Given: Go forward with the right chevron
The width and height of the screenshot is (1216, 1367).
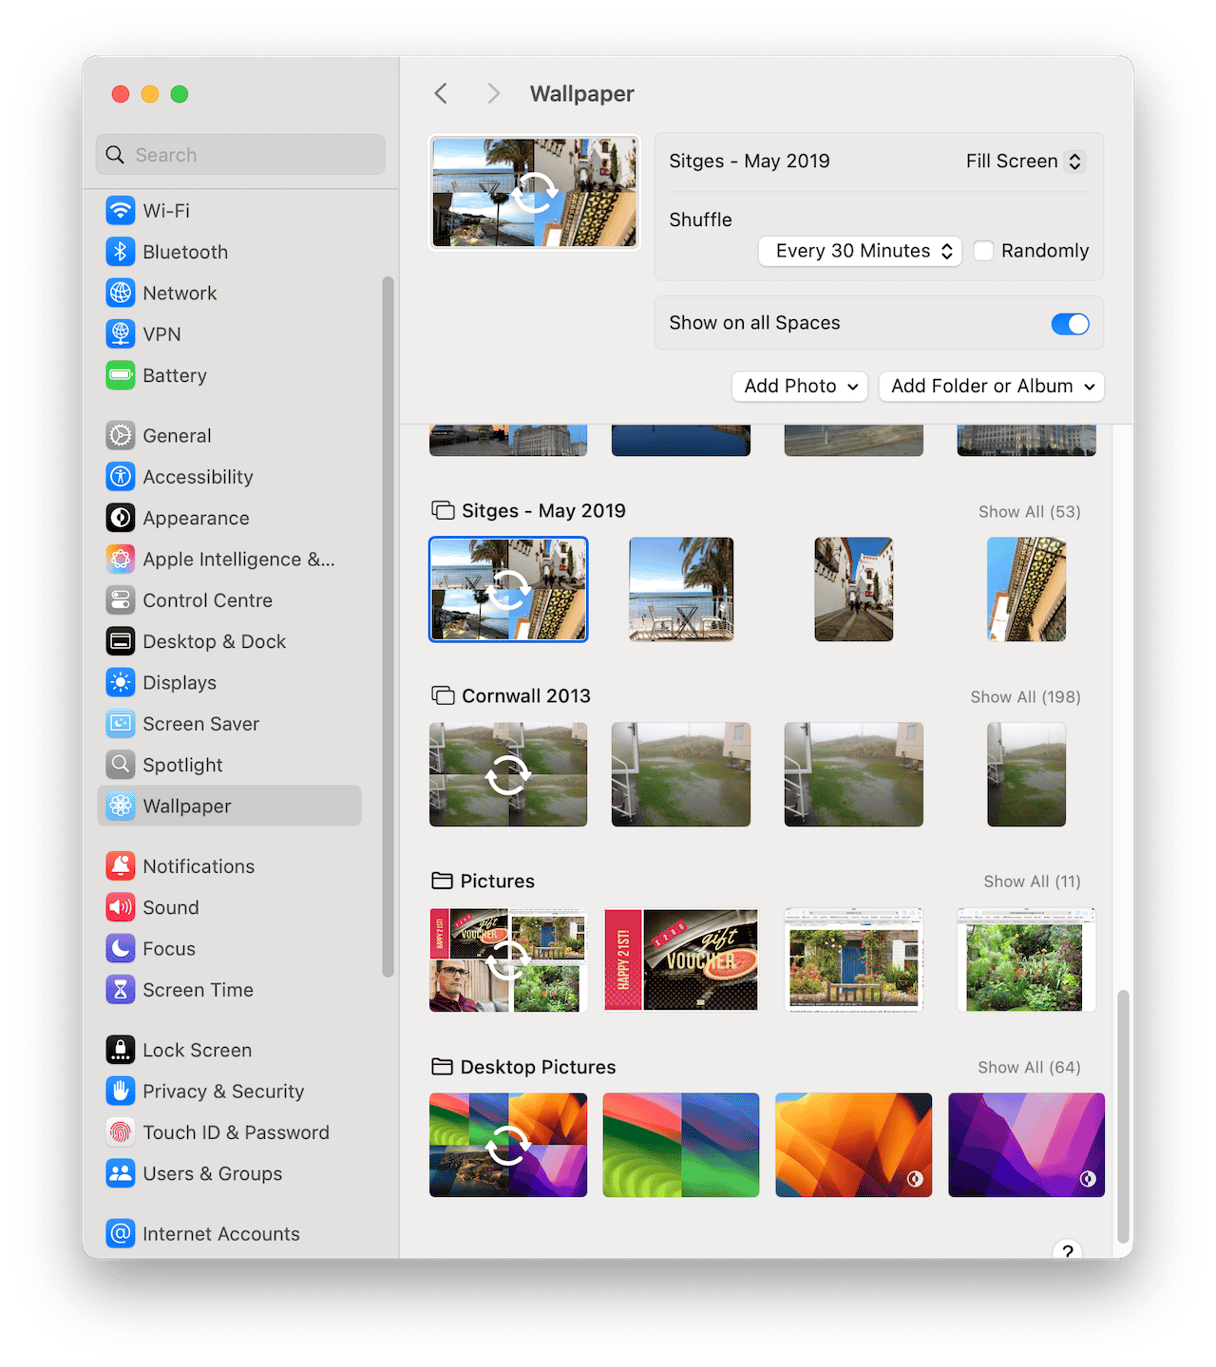Looking at the screenshot, I should coord(493,94).
